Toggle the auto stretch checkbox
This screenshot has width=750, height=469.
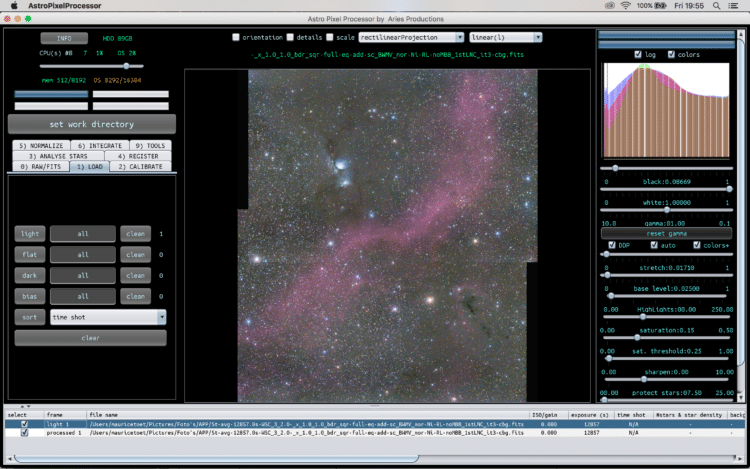[x=654, y=245]
